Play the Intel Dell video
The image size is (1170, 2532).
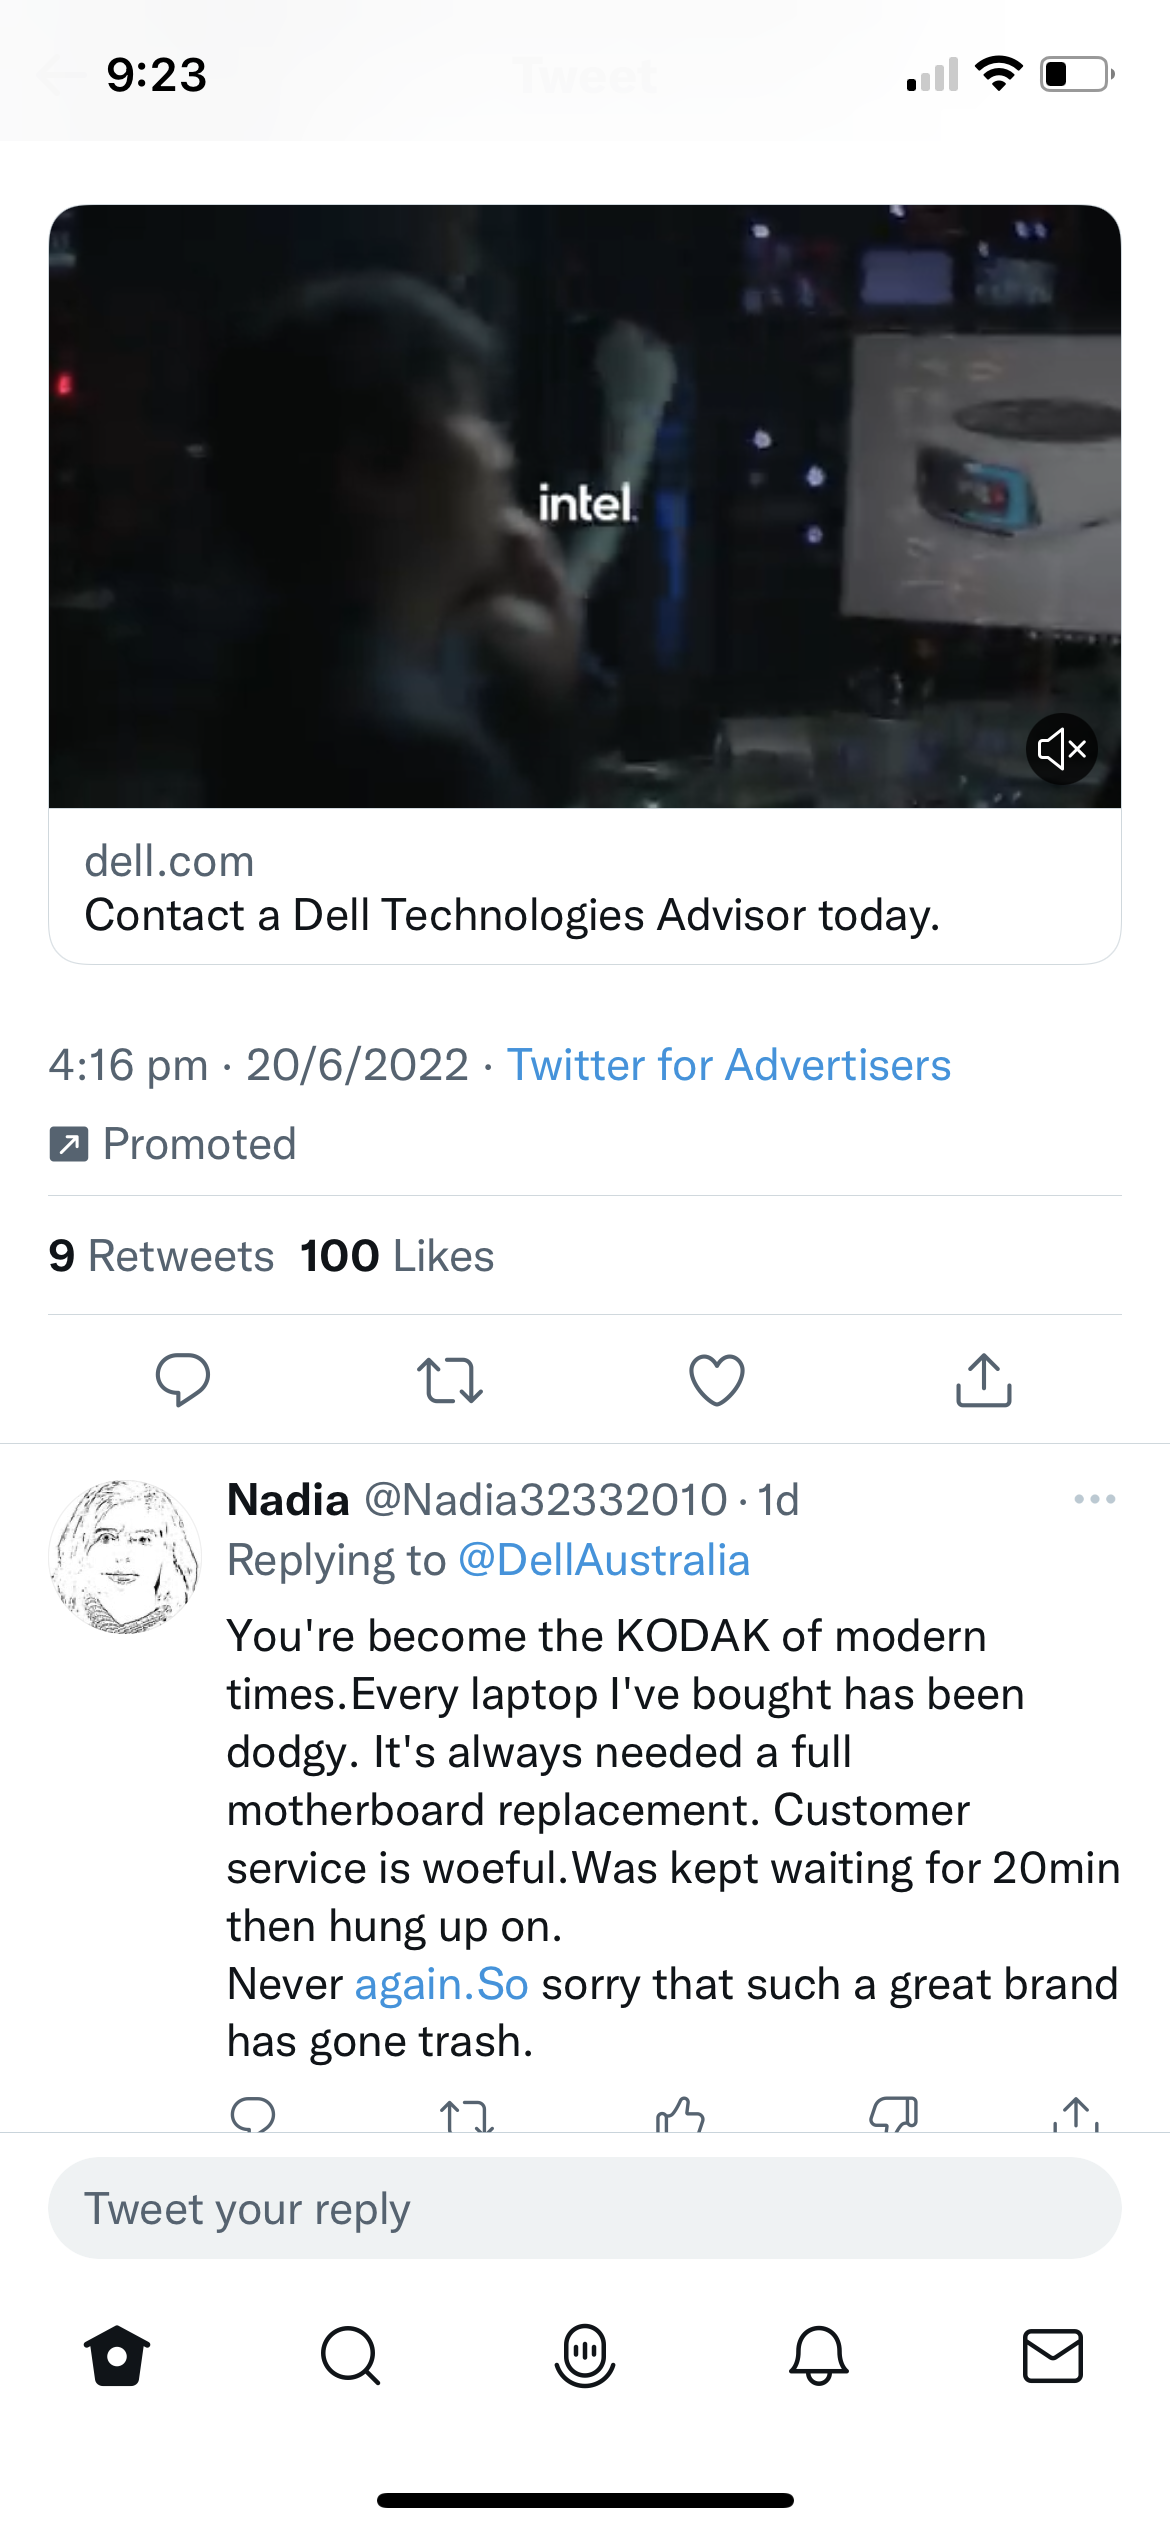click(585, 506)
